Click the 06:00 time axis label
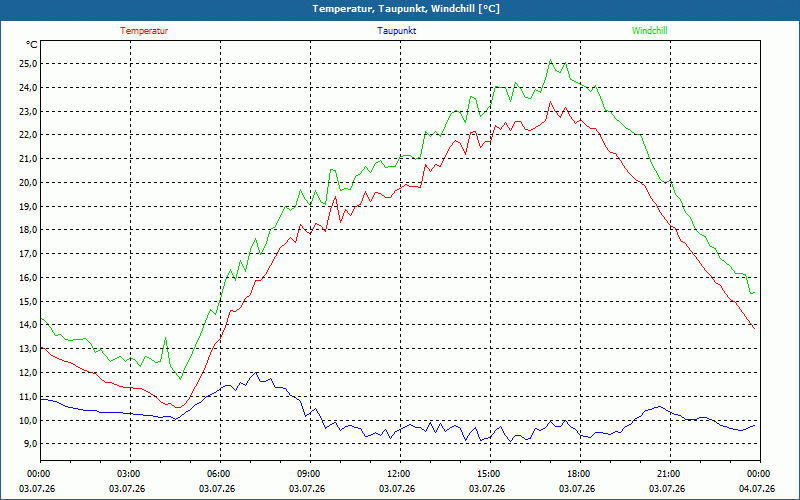 [220, 473]
